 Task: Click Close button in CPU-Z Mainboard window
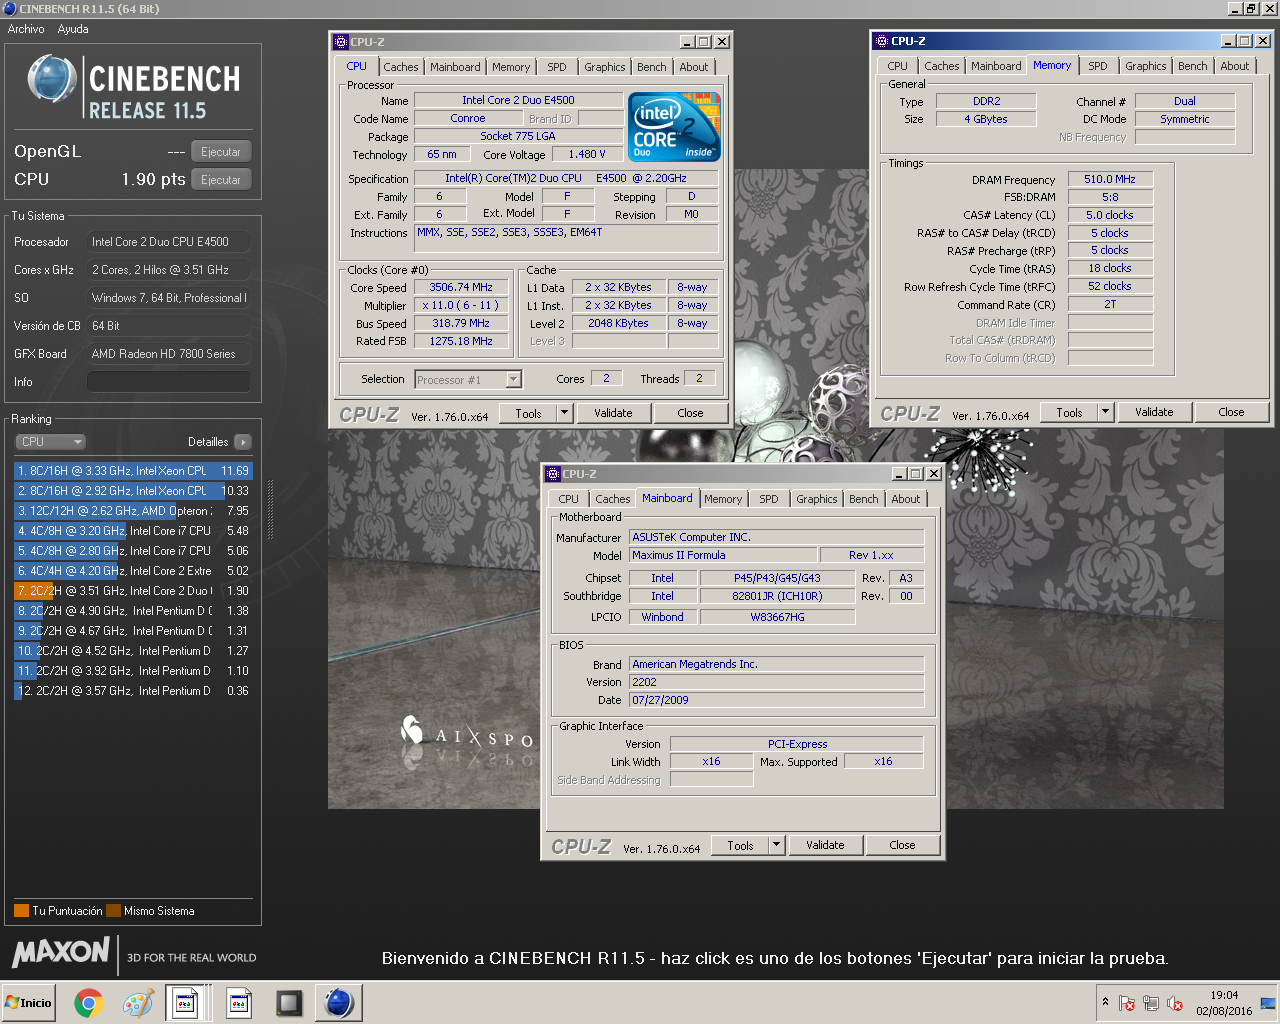(902, 845)
